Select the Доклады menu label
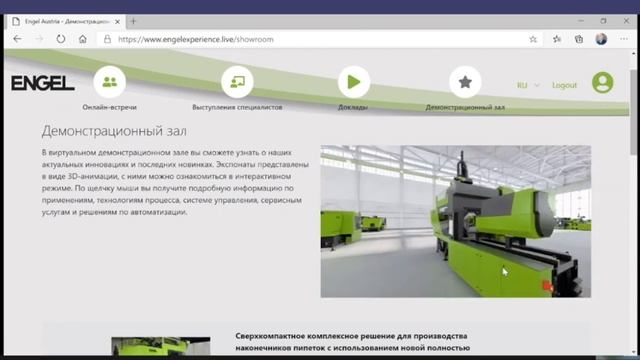 353,107
